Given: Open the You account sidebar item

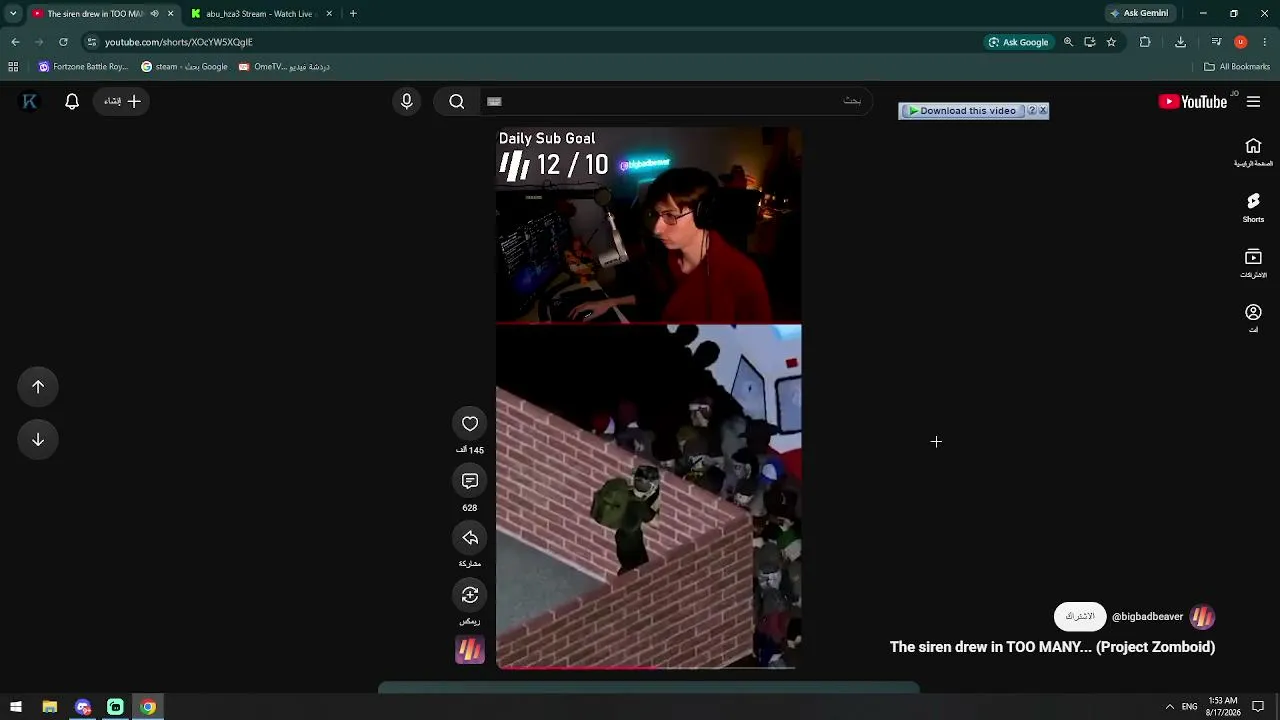Looking at the screenshot, I should (1253, 319).
